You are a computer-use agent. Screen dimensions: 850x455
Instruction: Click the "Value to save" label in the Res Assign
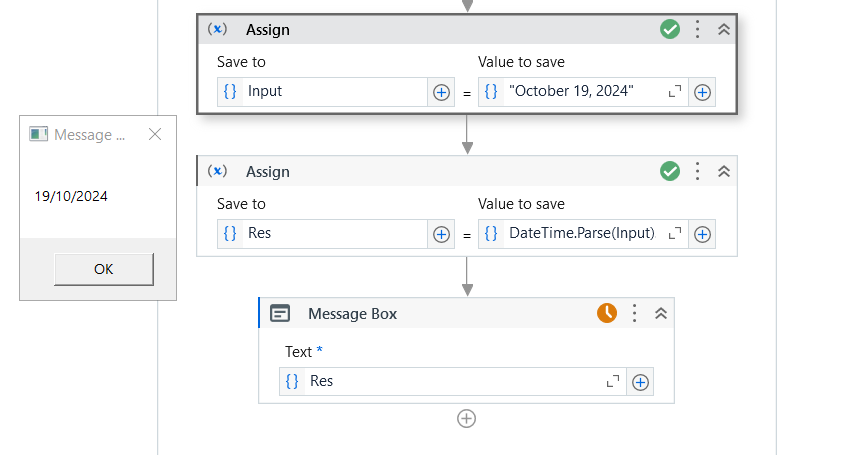tap(521, 204)
